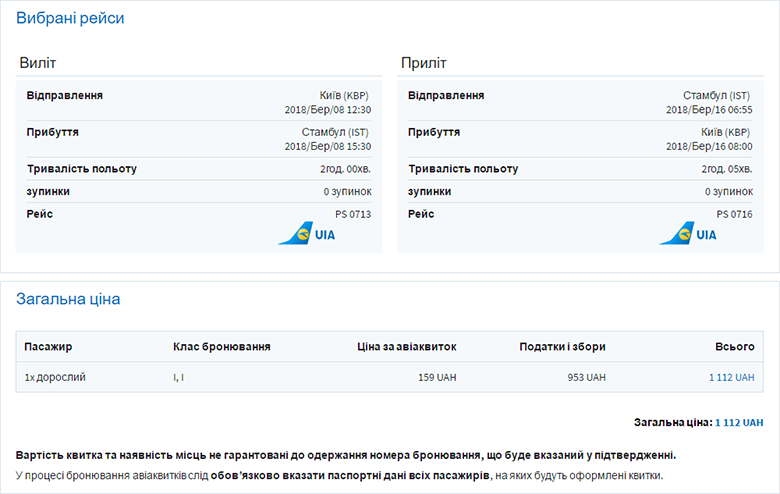Click the UIA airline logo under Виліт
The height and width of the screenshot is (494, 780).
307,234
